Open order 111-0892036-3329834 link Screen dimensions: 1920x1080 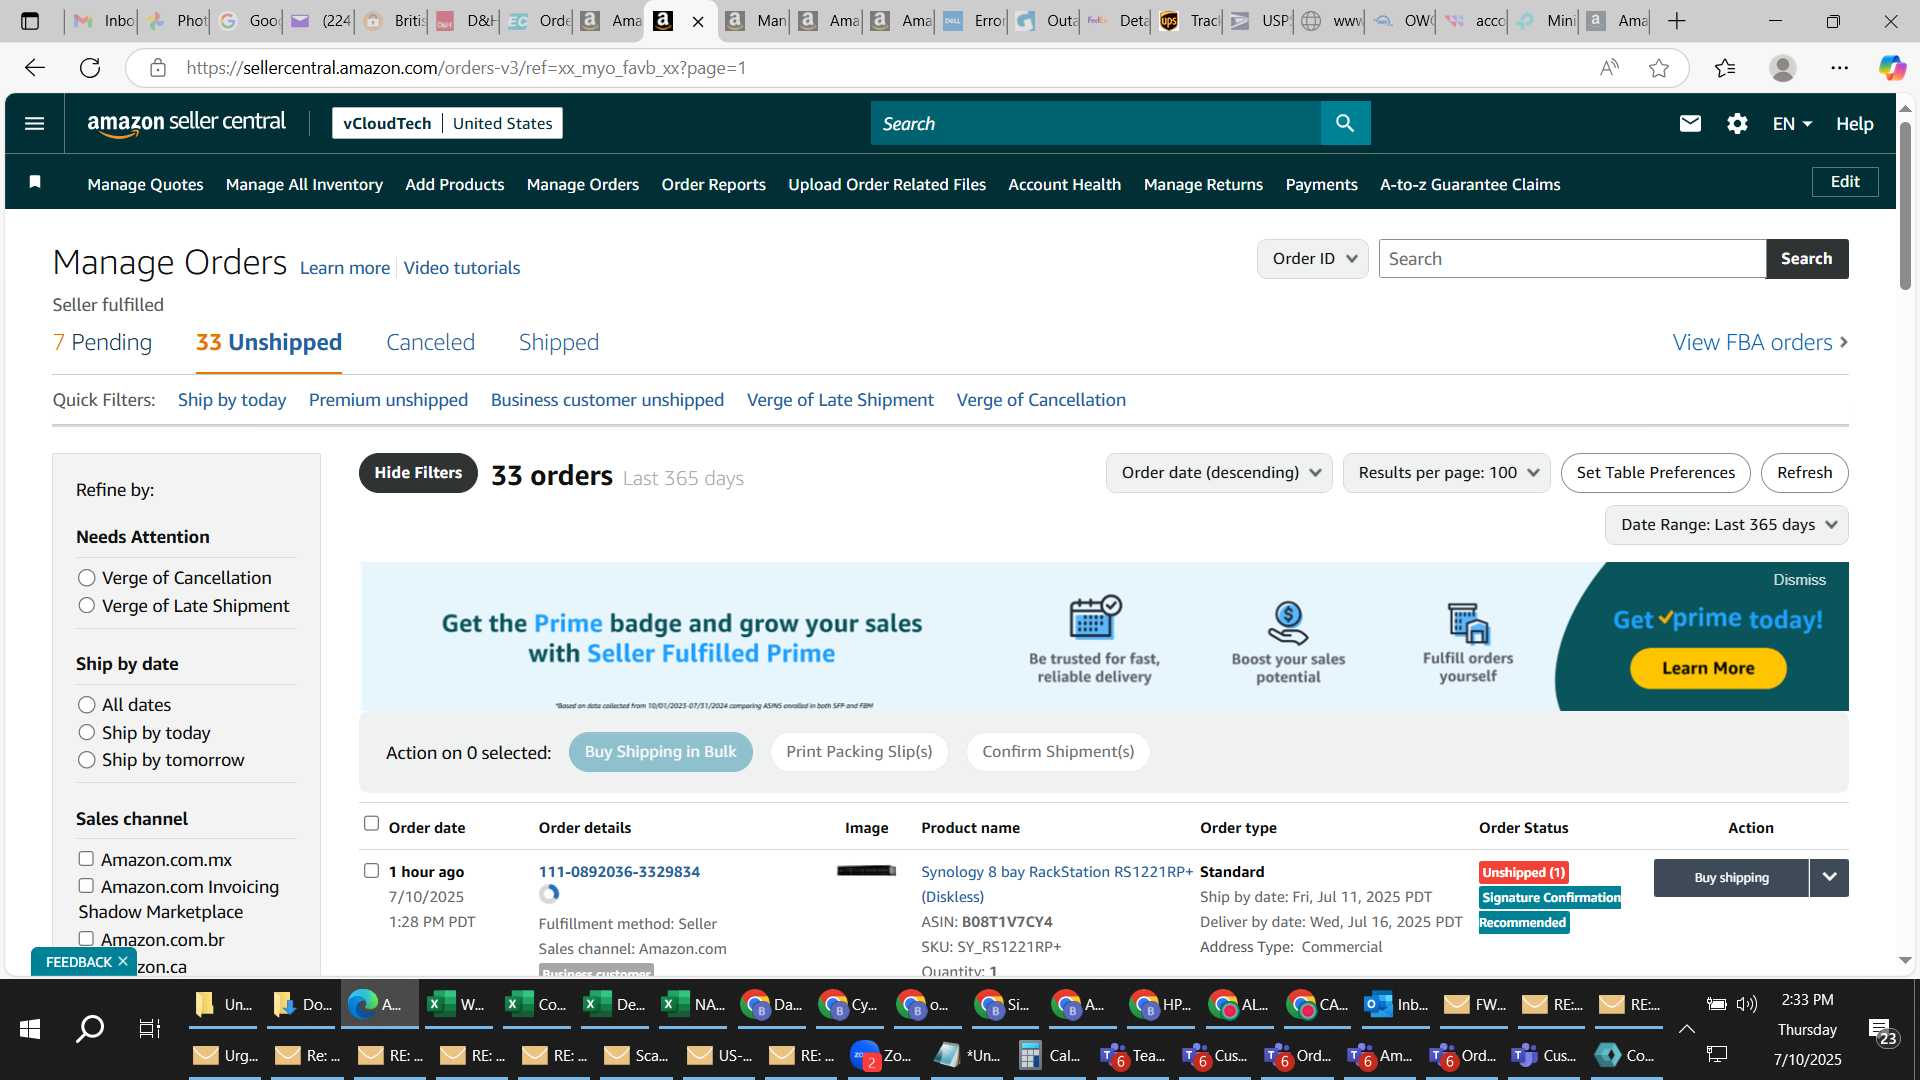pos(619,871)
